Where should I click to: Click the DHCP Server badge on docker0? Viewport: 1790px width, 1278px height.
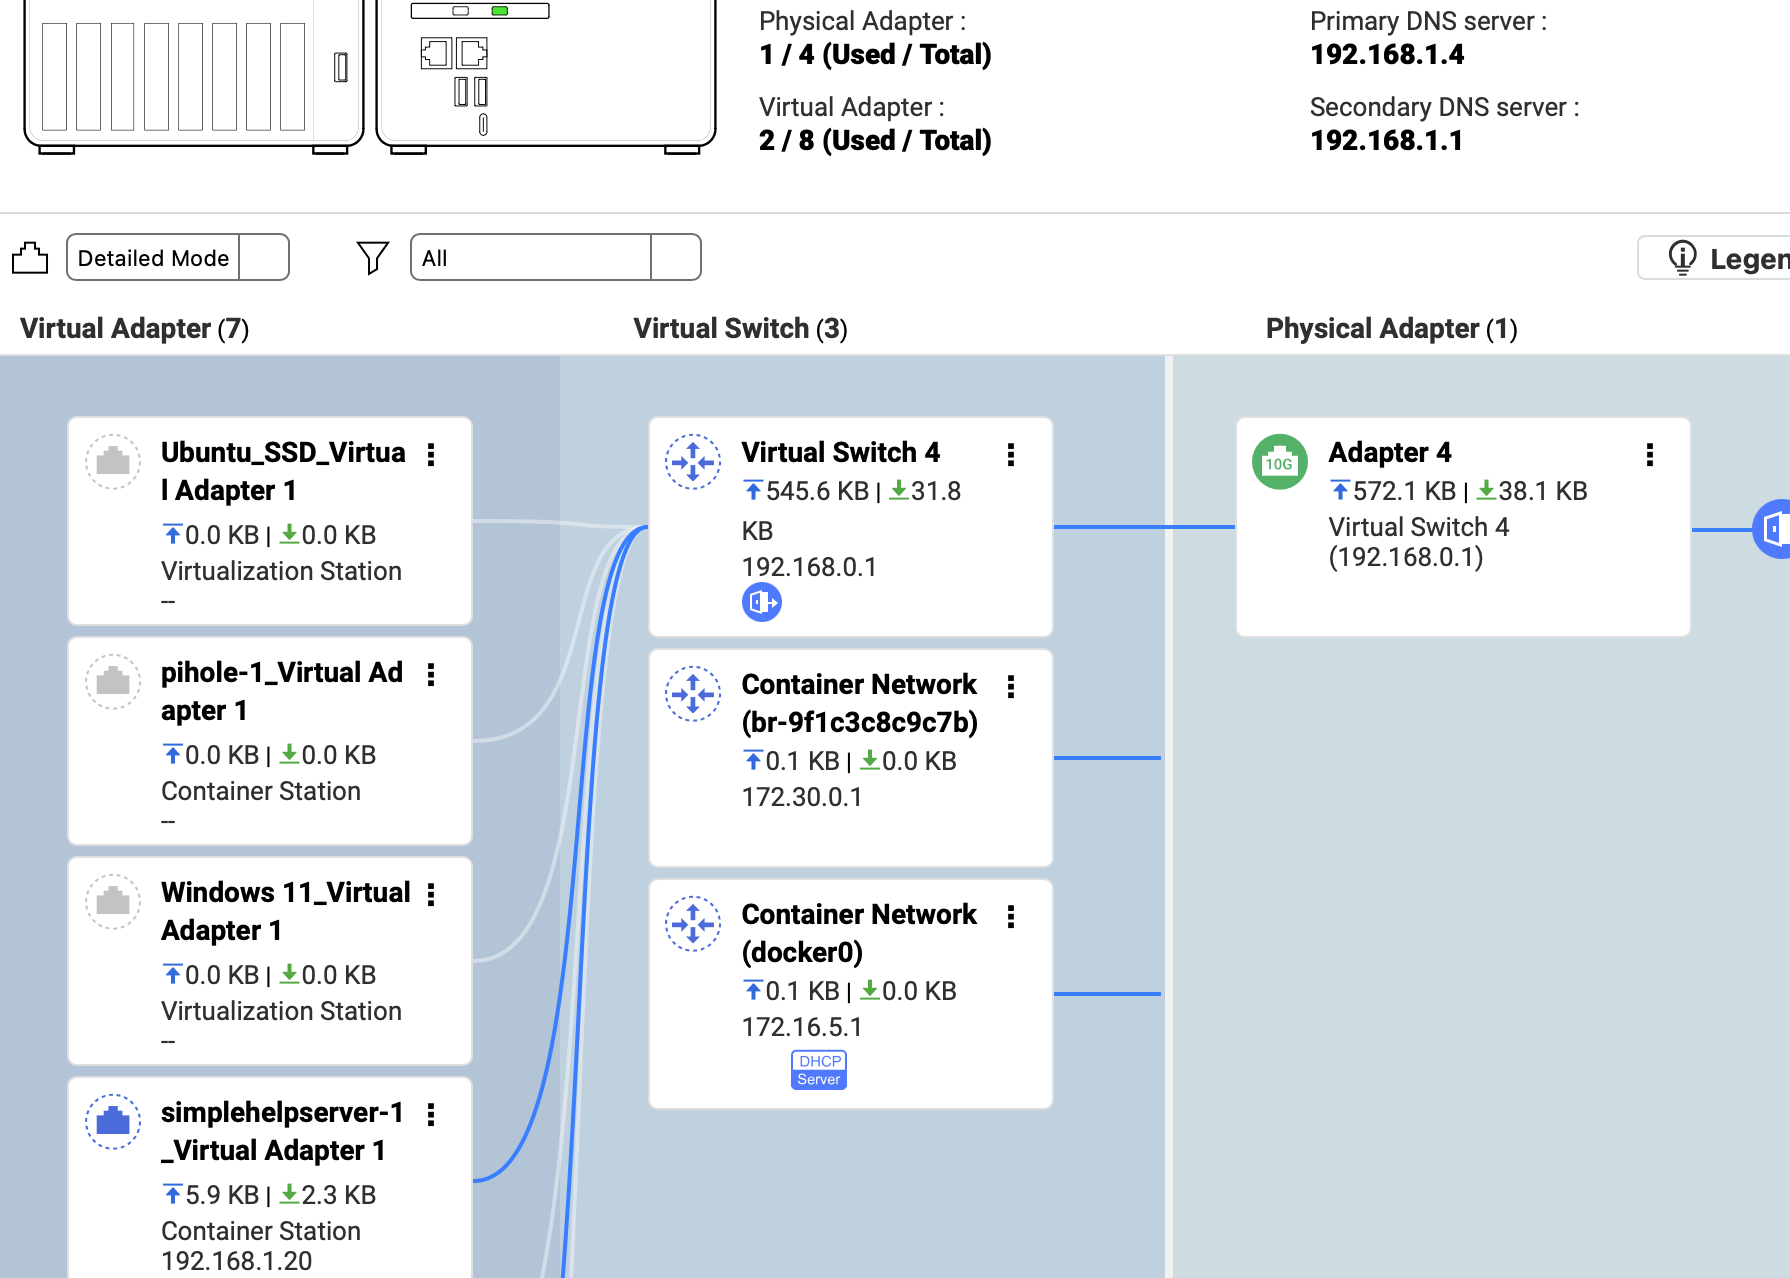pyautogui.click(x=819, y=1070)
